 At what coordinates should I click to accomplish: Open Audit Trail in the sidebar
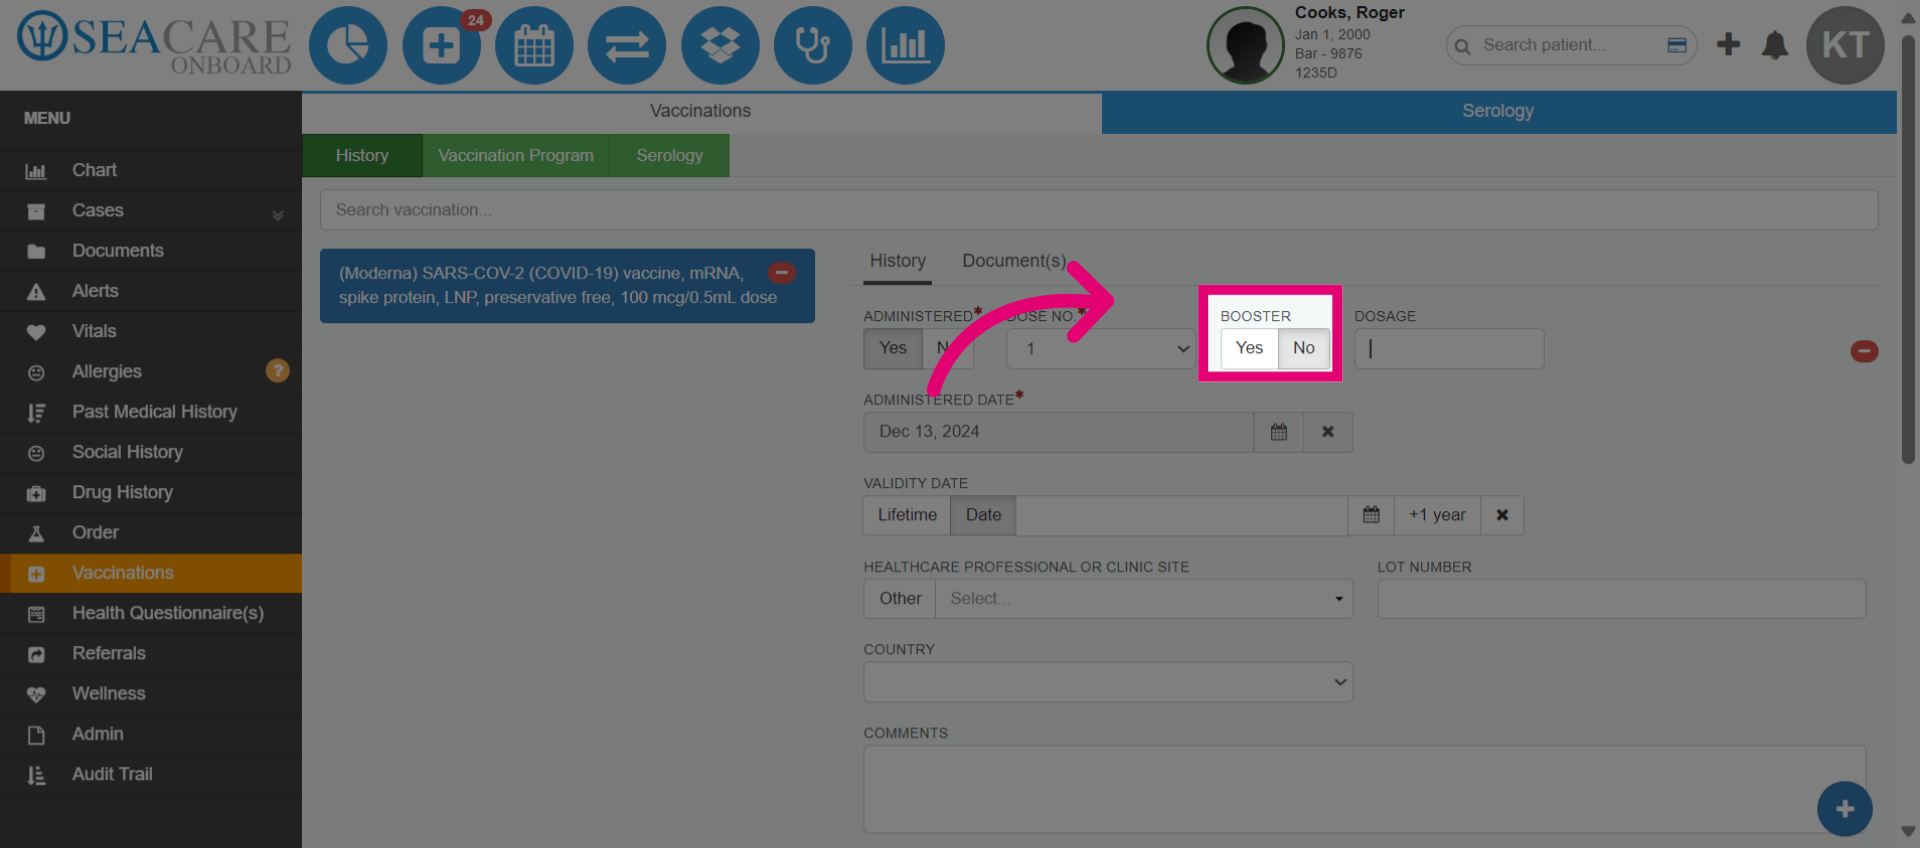point(151,774)
